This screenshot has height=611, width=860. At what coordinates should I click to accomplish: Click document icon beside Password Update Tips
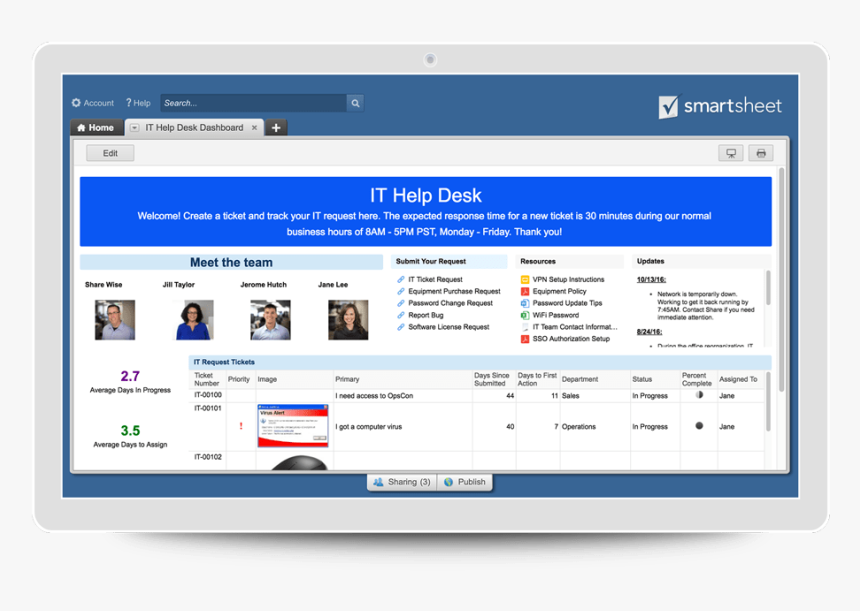point(525,303)
